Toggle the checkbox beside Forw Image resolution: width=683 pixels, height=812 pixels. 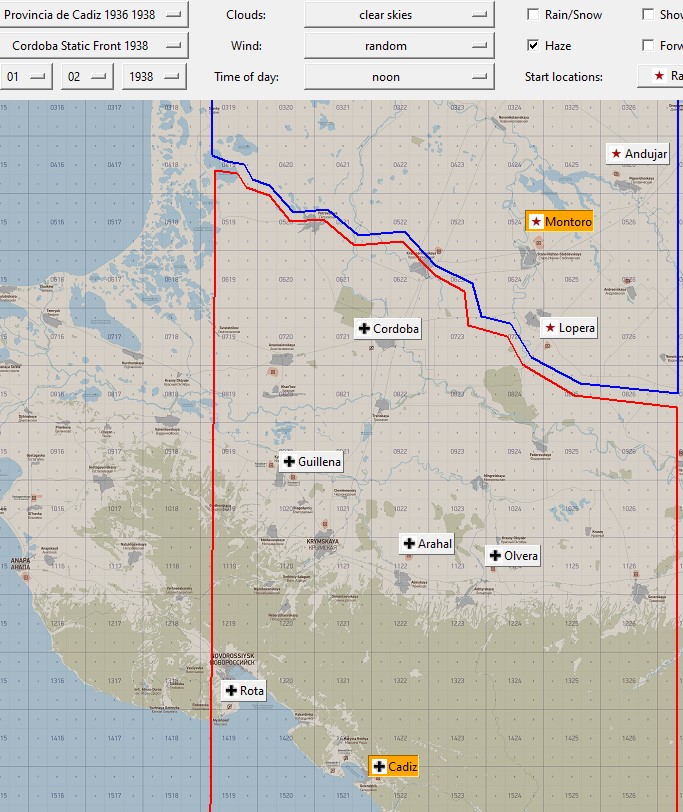(x=648, y=46)
